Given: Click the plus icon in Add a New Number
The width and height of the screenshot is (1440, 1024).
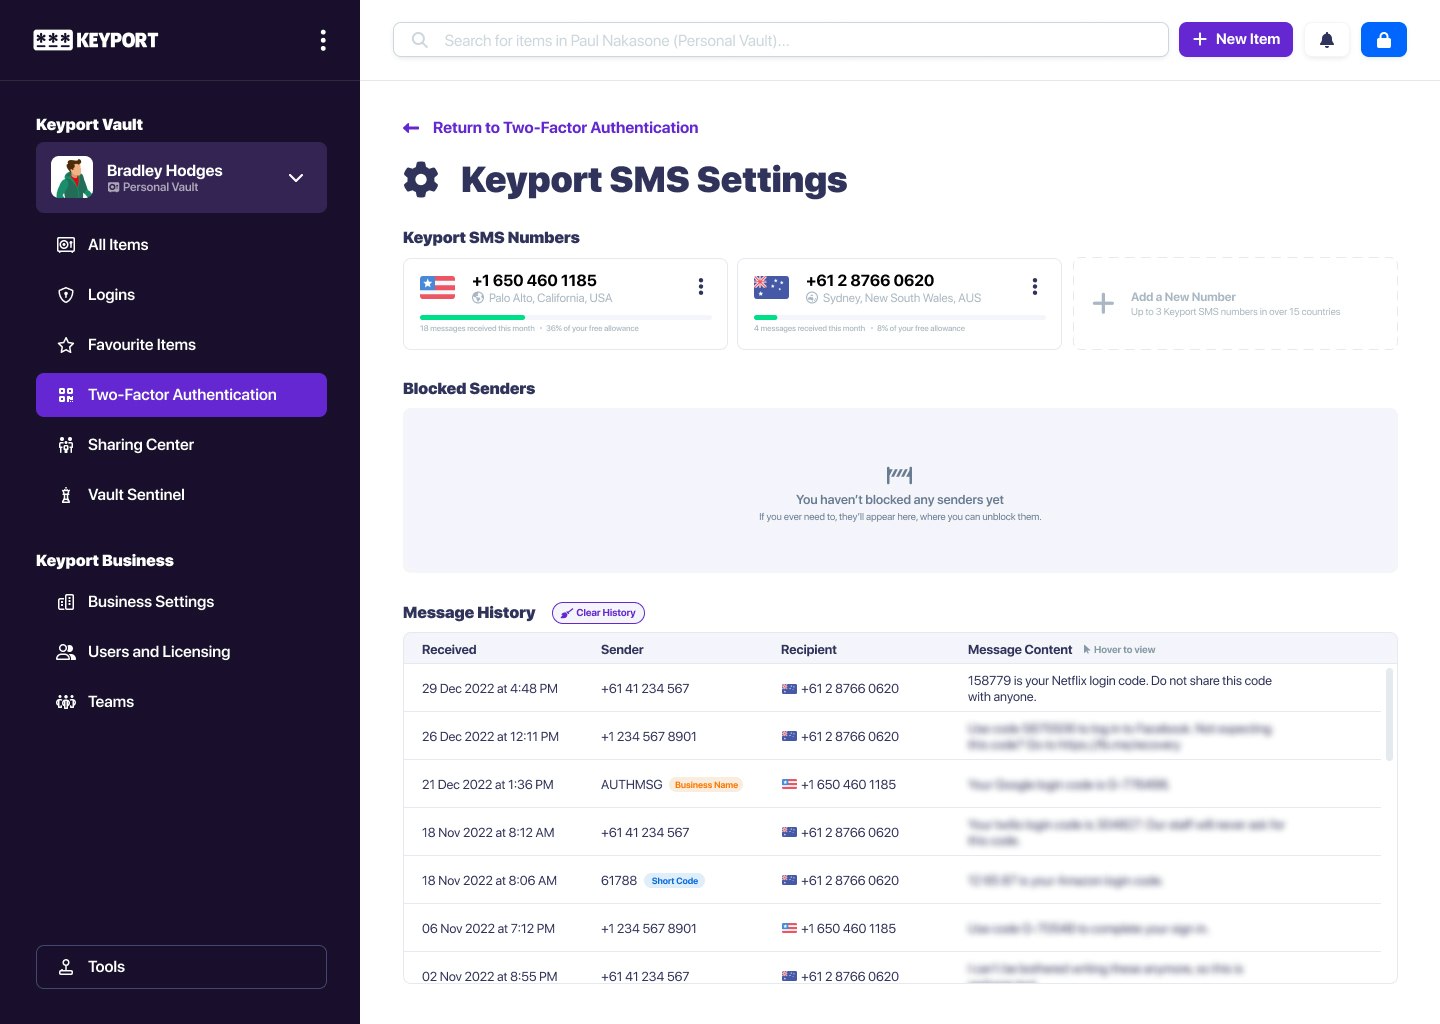Looking at the screenshot, I should [x=1103, y=303].
